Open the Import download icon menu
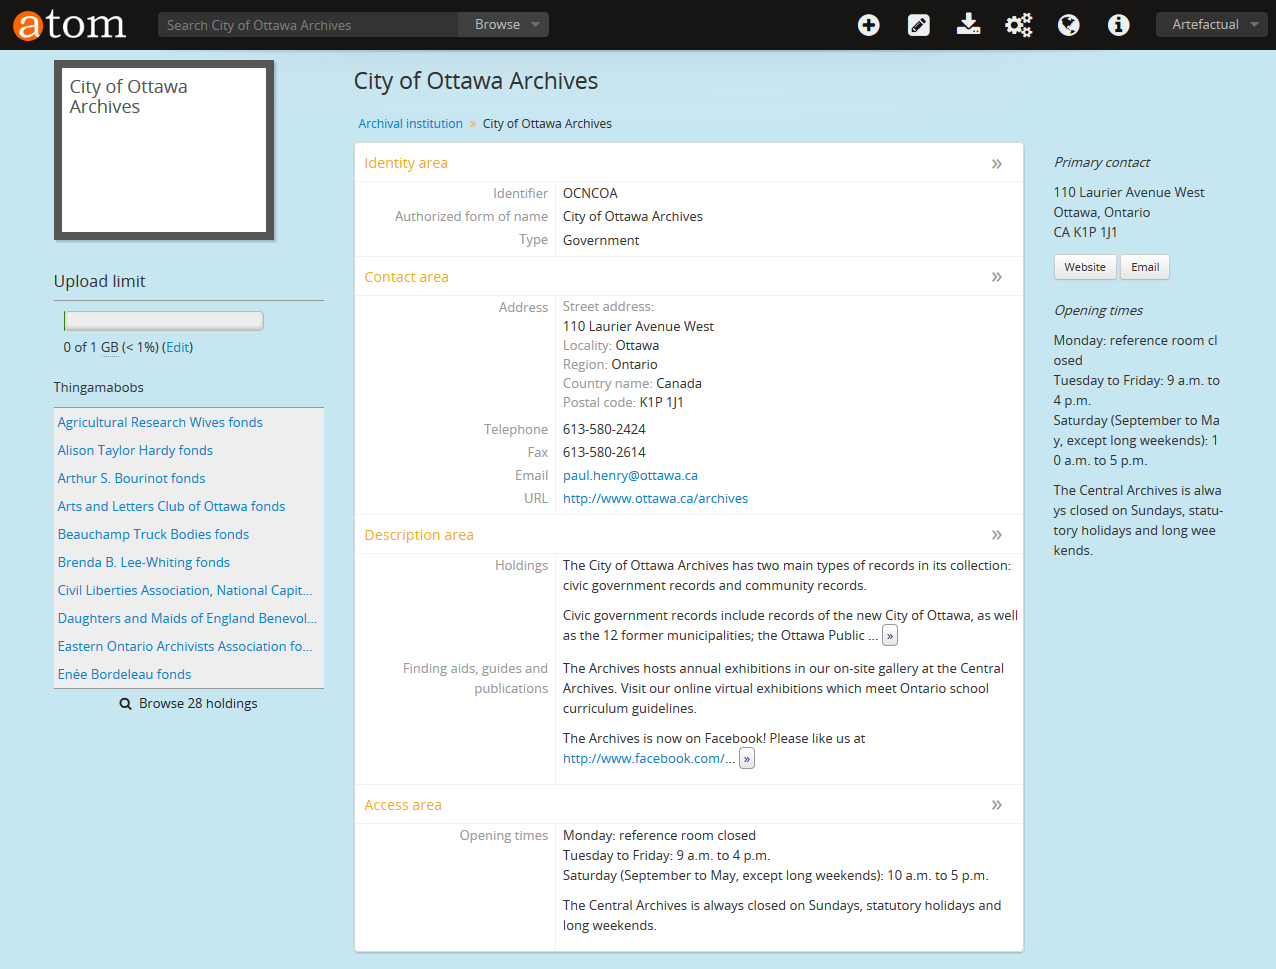 [x=968, y=25]
